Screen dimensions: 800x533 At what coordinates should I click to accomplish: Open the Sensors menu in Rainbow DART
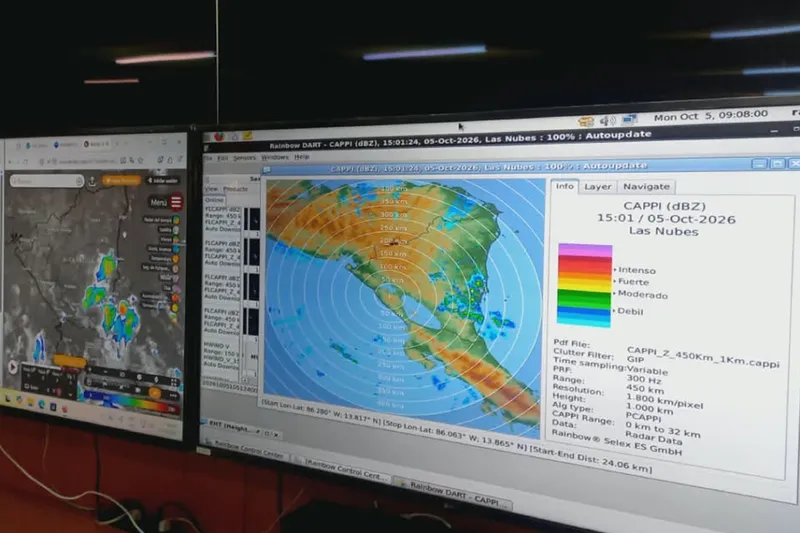click(x=244, y=158)
